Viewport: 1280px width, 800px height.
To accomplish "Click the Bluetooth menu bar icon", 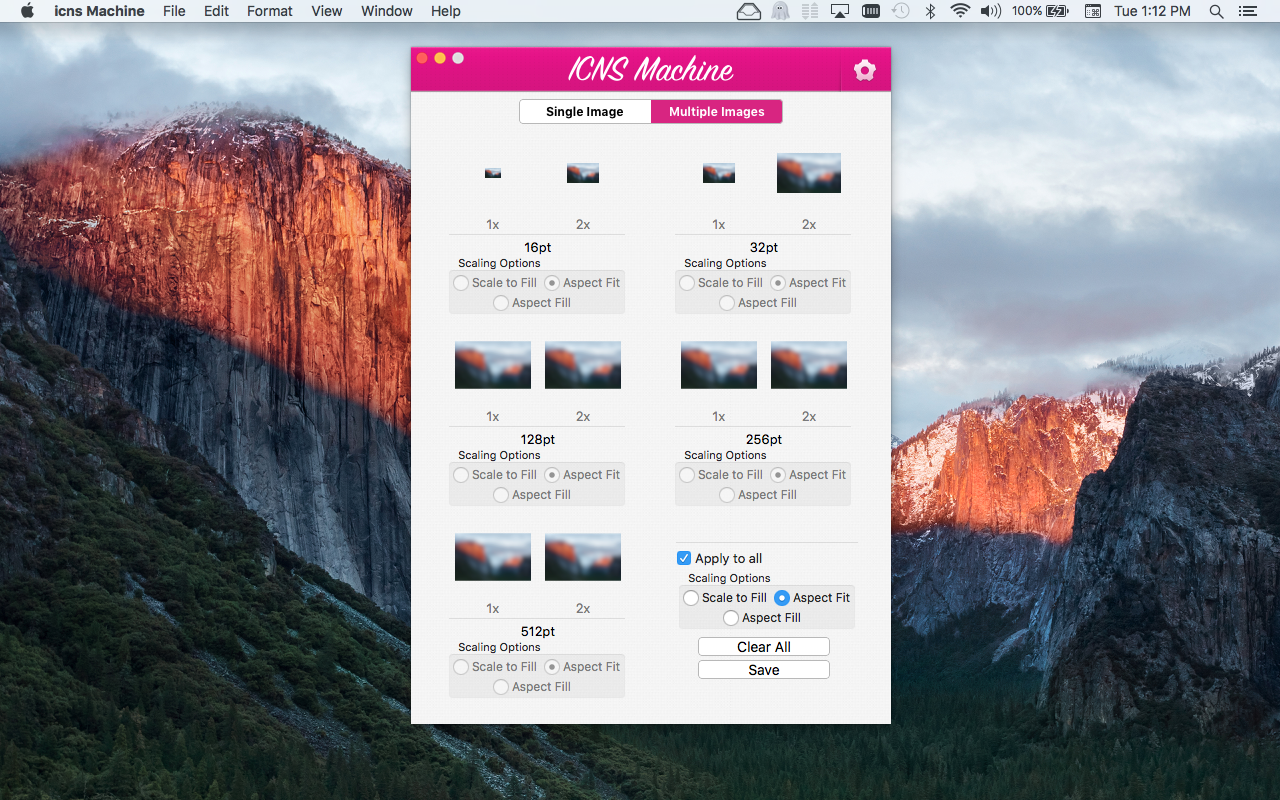I will pos(930,11).
